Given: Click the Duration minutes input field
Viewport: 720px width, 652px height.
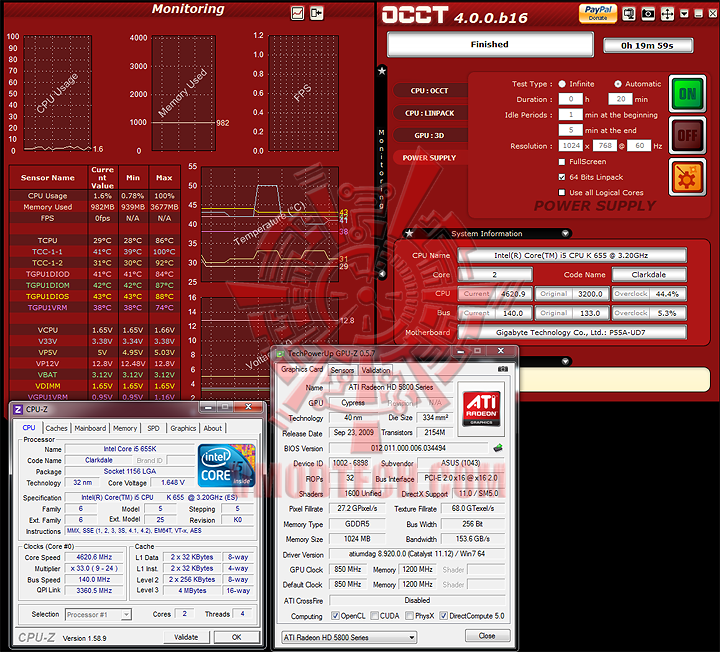Looking at the screenshot, I should pos(621,99).
